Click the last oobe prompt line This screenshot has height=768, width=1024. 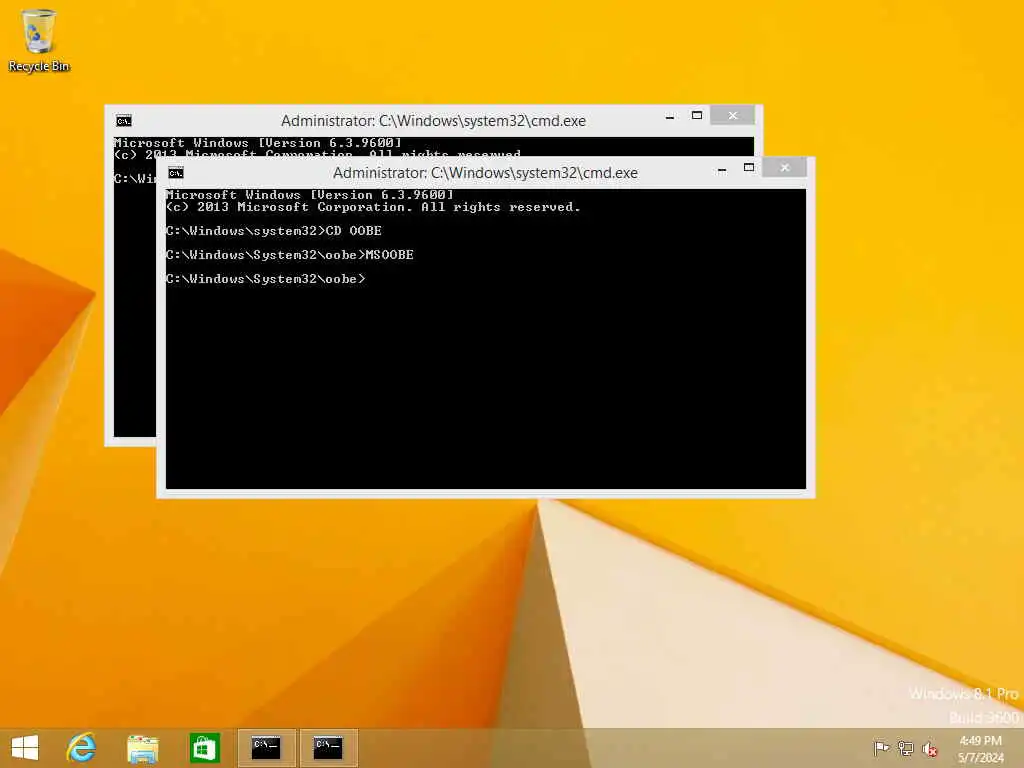point(265,279)
